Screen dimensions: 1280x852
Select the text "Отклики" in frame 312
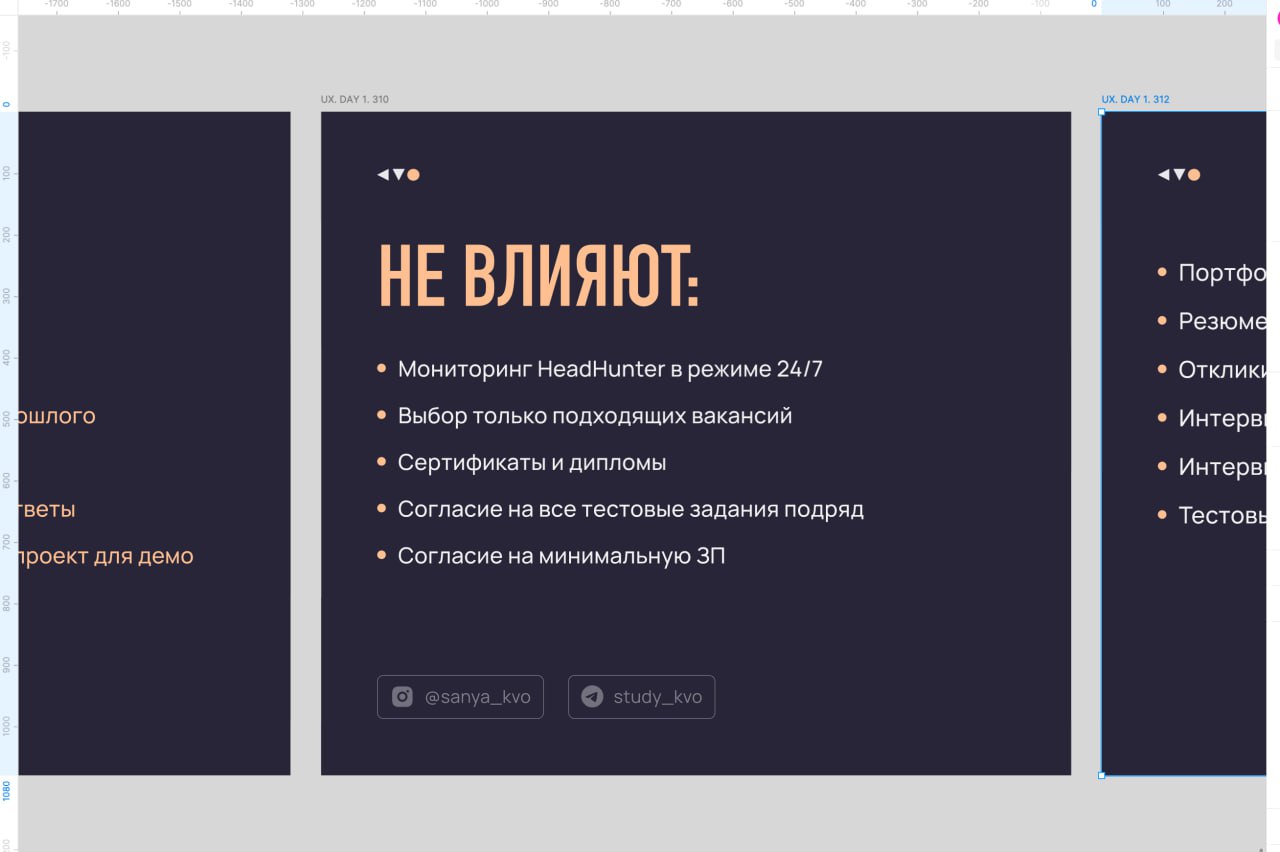[x=1222, y=370]
